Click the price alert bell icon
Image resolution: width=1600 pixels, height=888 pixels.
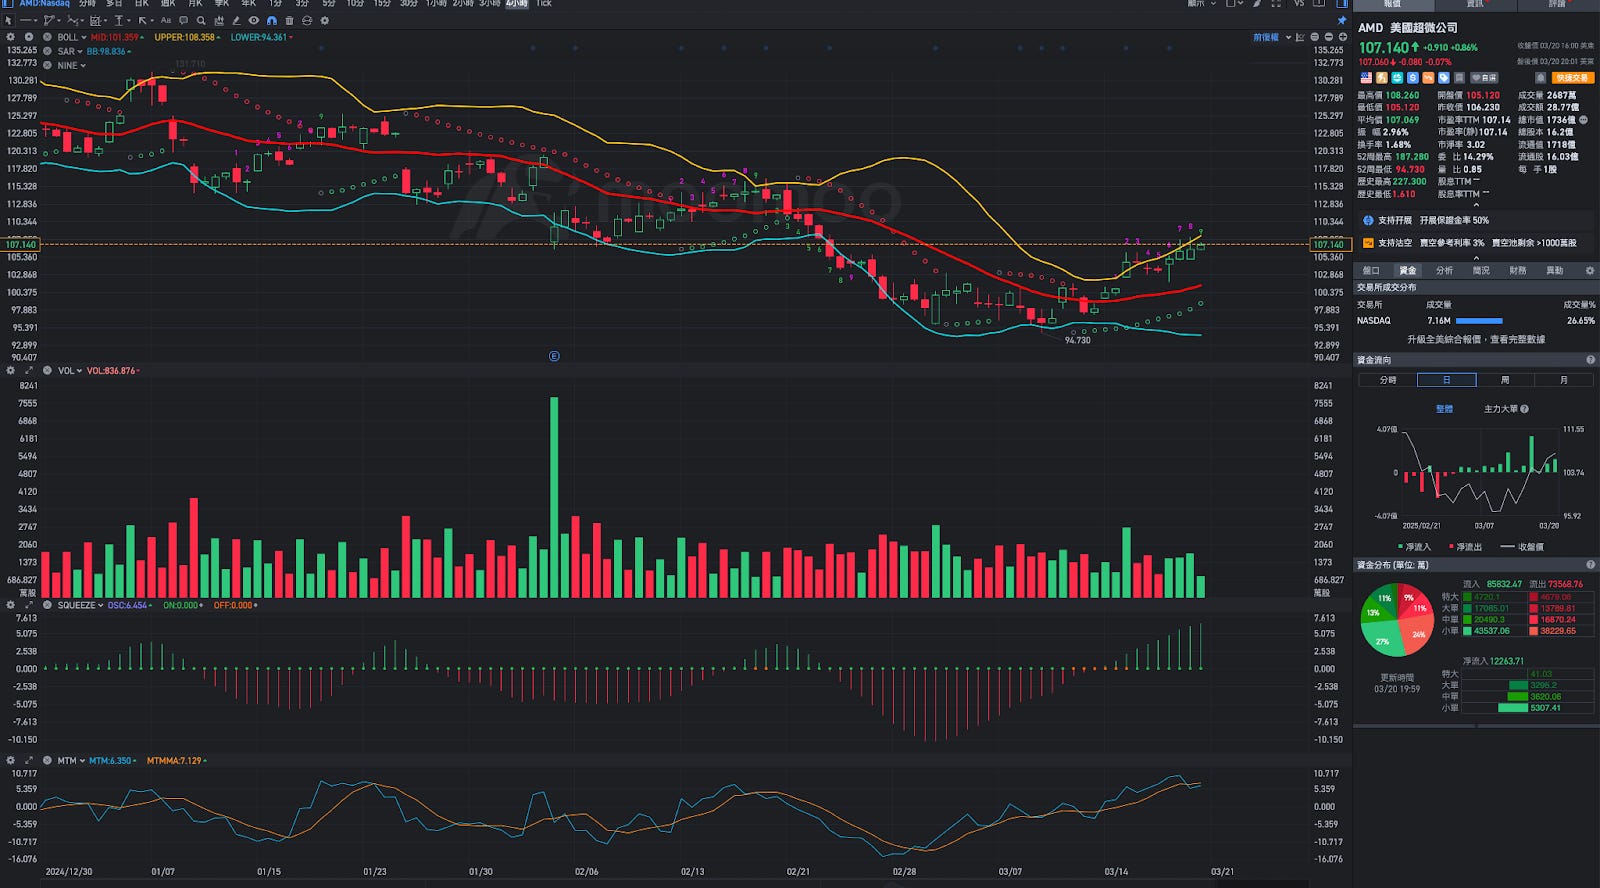1540,78
